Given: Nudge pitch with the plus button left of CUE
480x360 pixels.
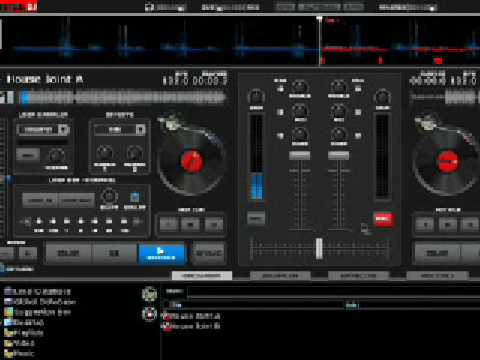Looking at the screenshot, I should (x=28, y=253).
